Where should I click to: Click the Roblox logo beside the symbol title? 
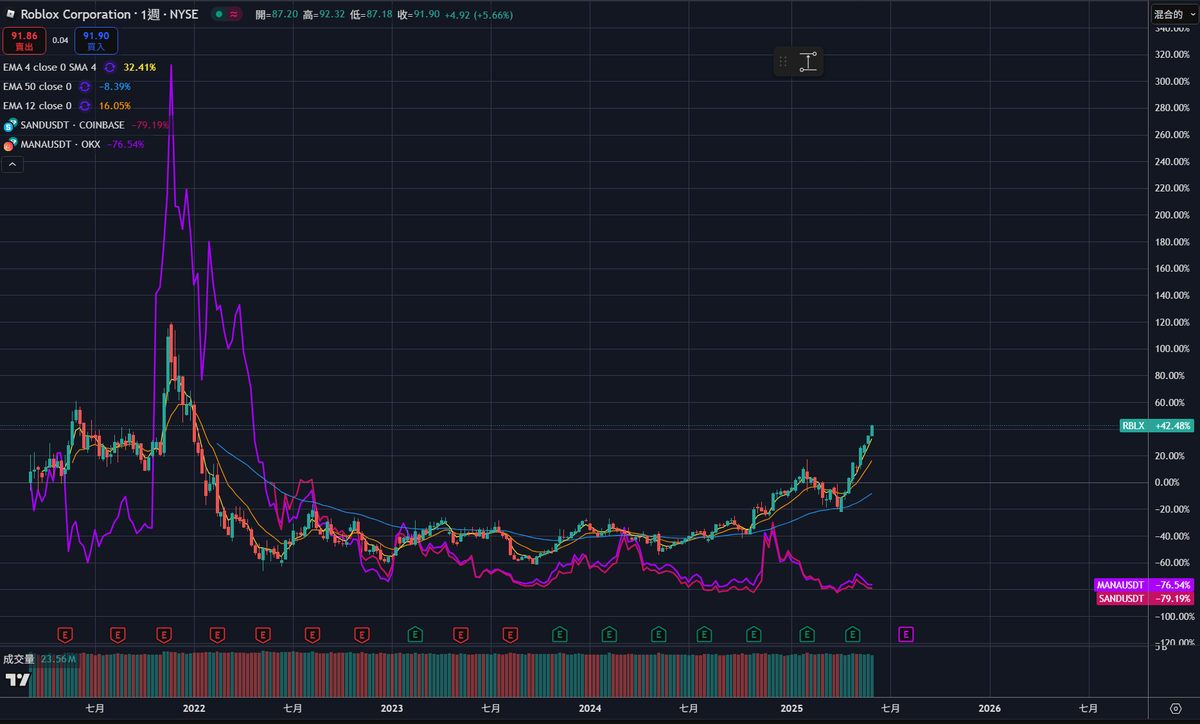coord(10,15)
